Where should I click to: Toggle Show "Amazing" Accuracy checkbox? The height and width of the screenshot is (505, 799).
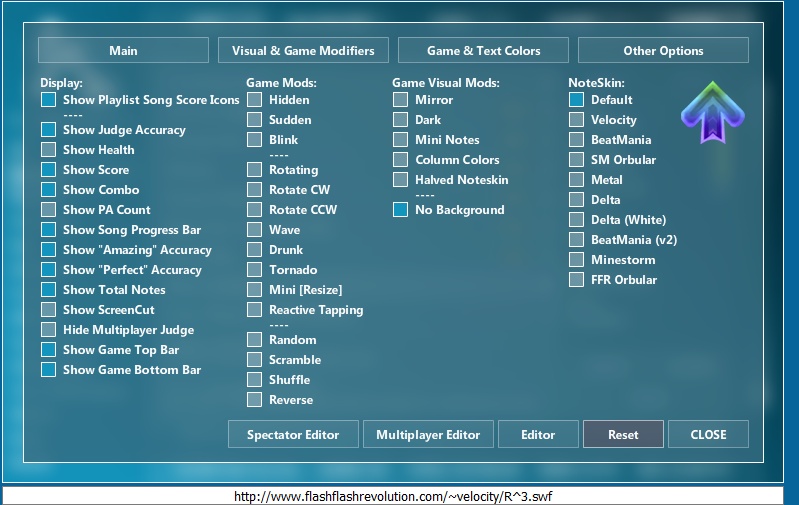pyautogui.click(x=48, y=250)
